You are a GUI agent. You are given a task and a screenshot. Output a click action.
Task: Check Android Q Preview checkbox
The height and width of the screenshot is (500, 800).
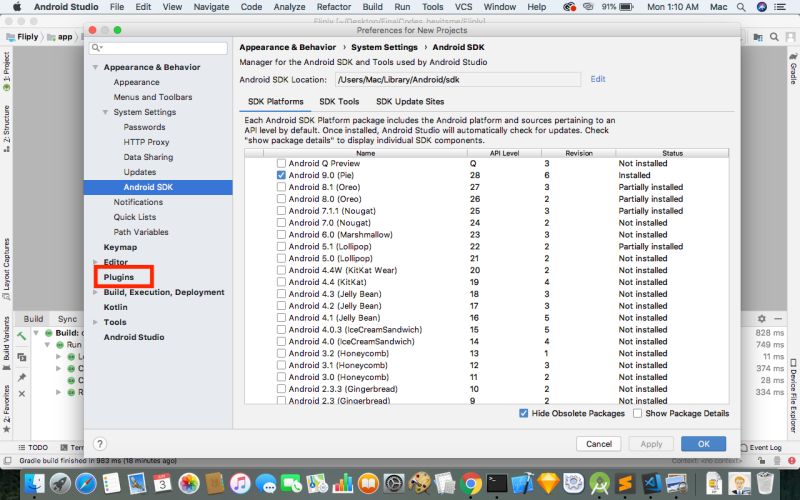281,163
